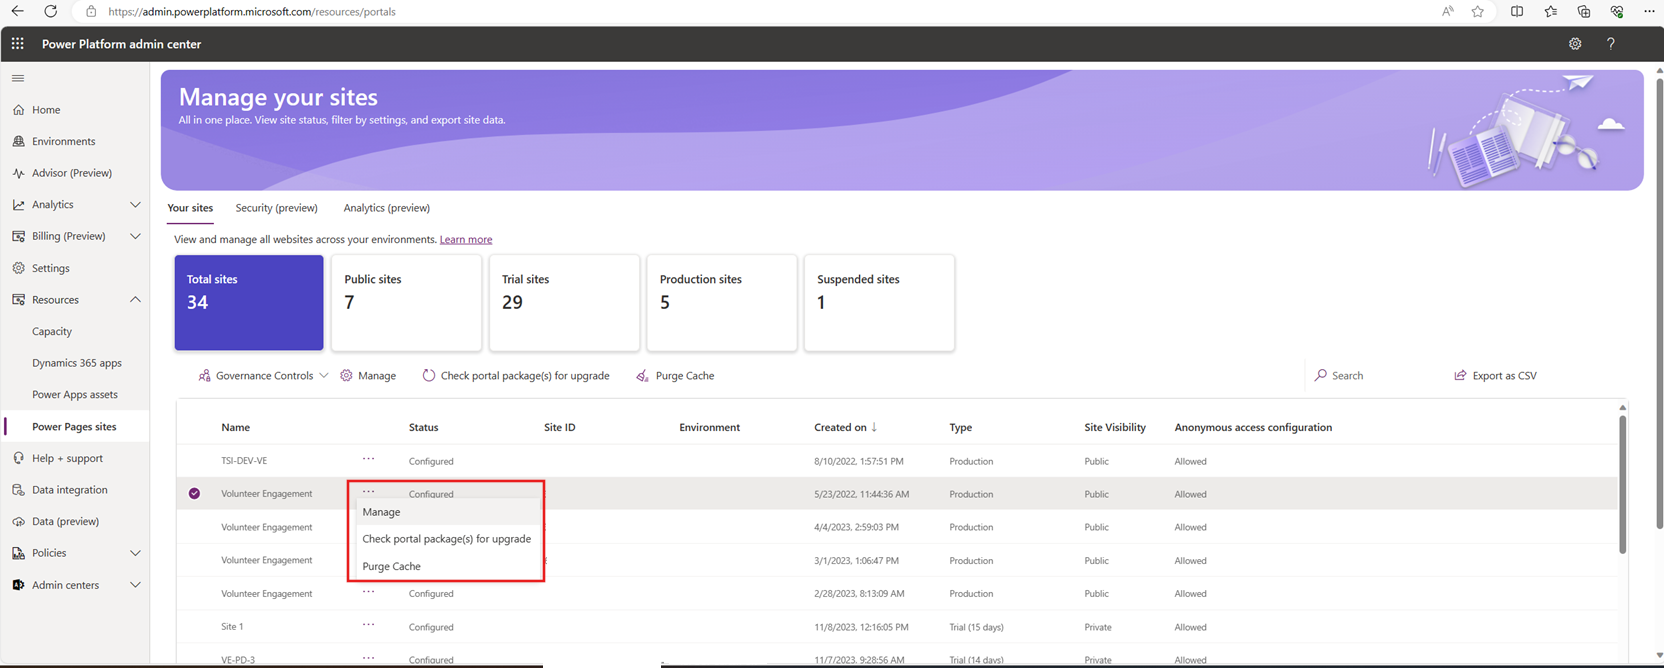Deselect the checked Volunteer Engagement row
Image resolution: width=1664 pixels, height=668 pixels.
tap(194, 494)
